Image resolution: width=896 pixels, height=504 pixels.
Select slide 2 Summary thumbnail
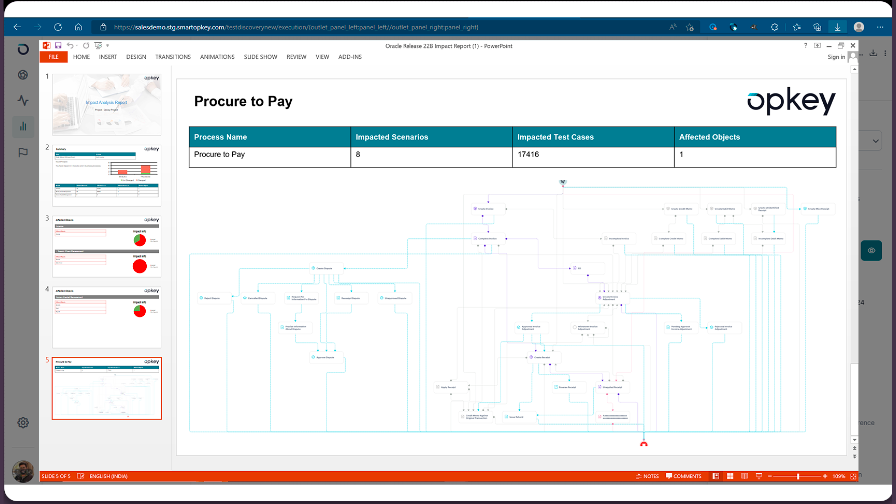[x=107, y=175]
